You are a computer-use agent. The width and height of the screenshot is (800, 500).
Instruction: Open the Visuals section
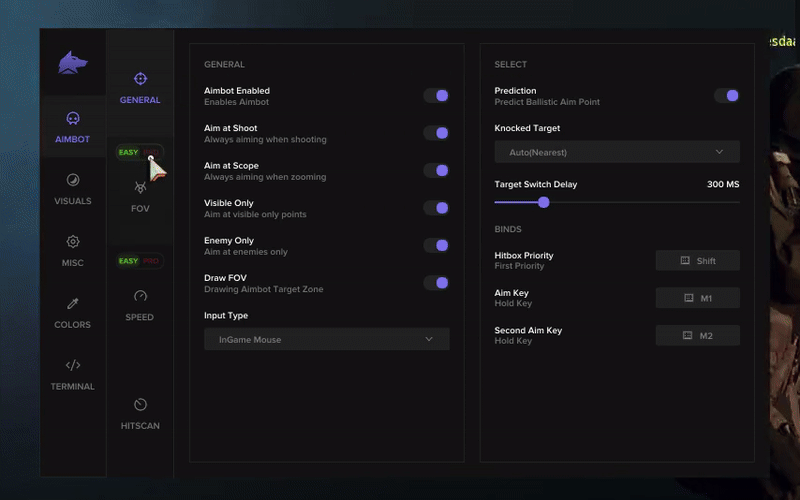tap(72, 189)
